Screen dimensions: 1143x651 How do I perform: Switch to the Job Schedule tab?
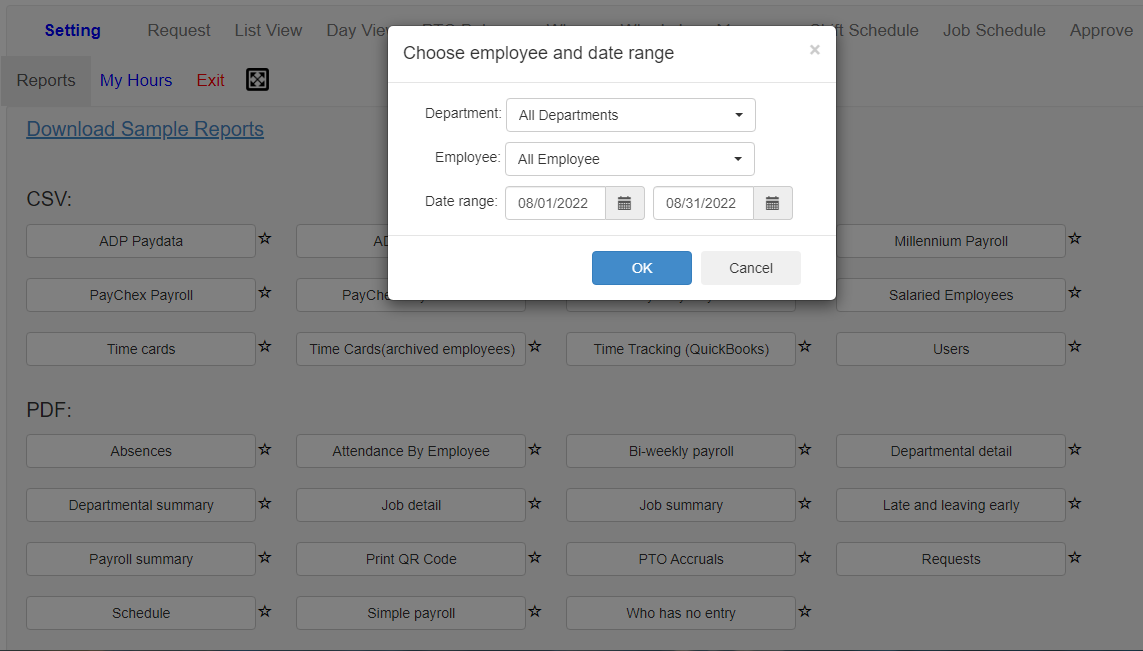994,30
